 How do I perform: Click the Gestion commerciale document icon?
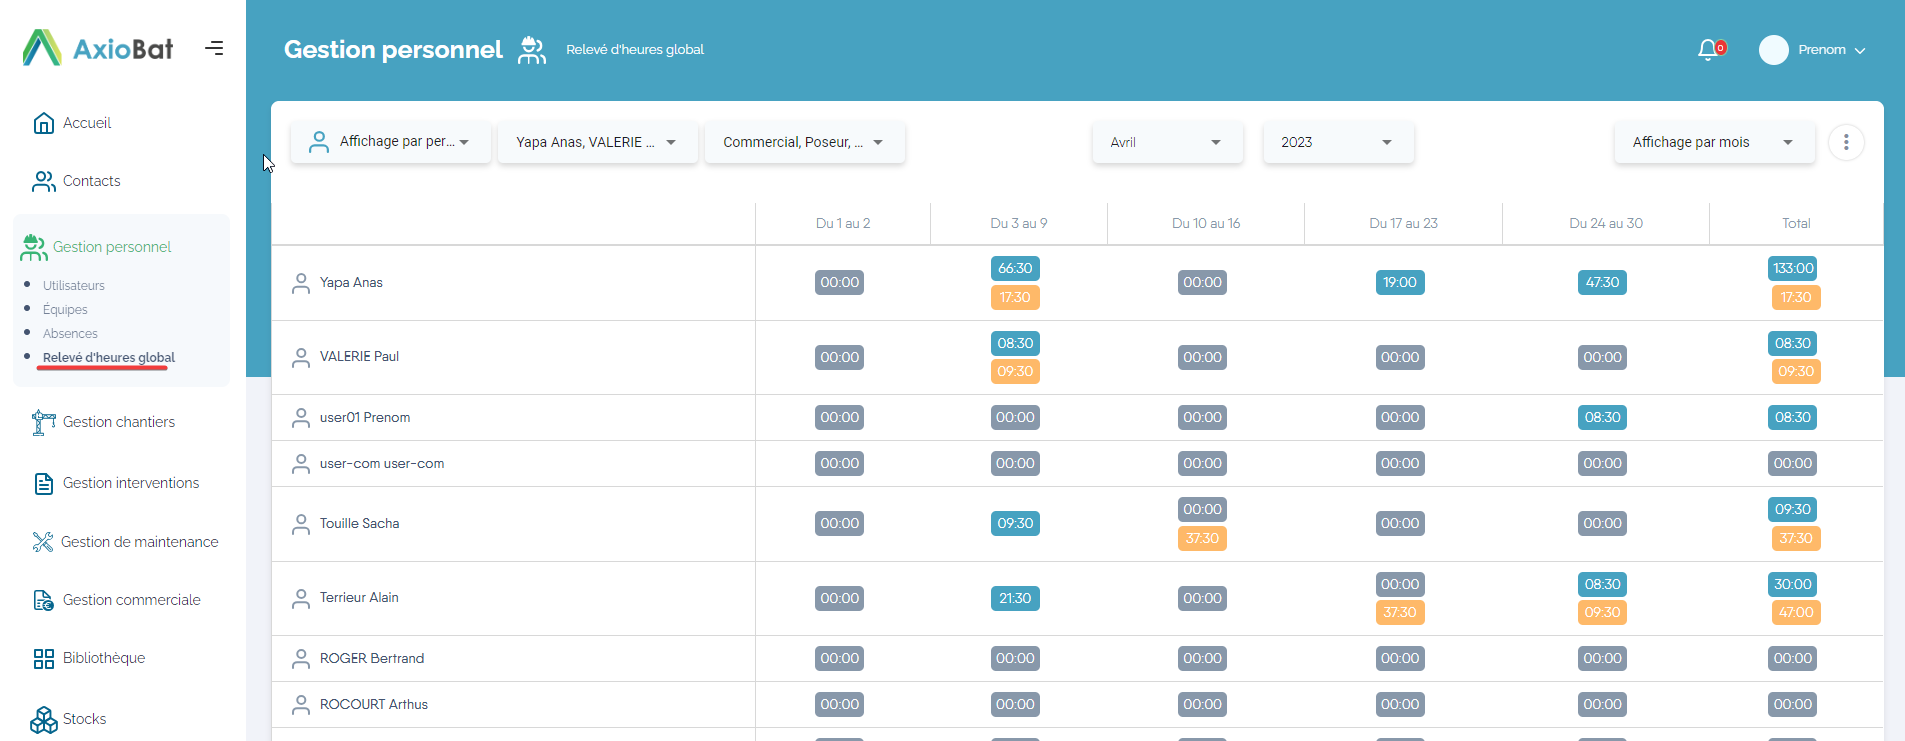(44, 600)
